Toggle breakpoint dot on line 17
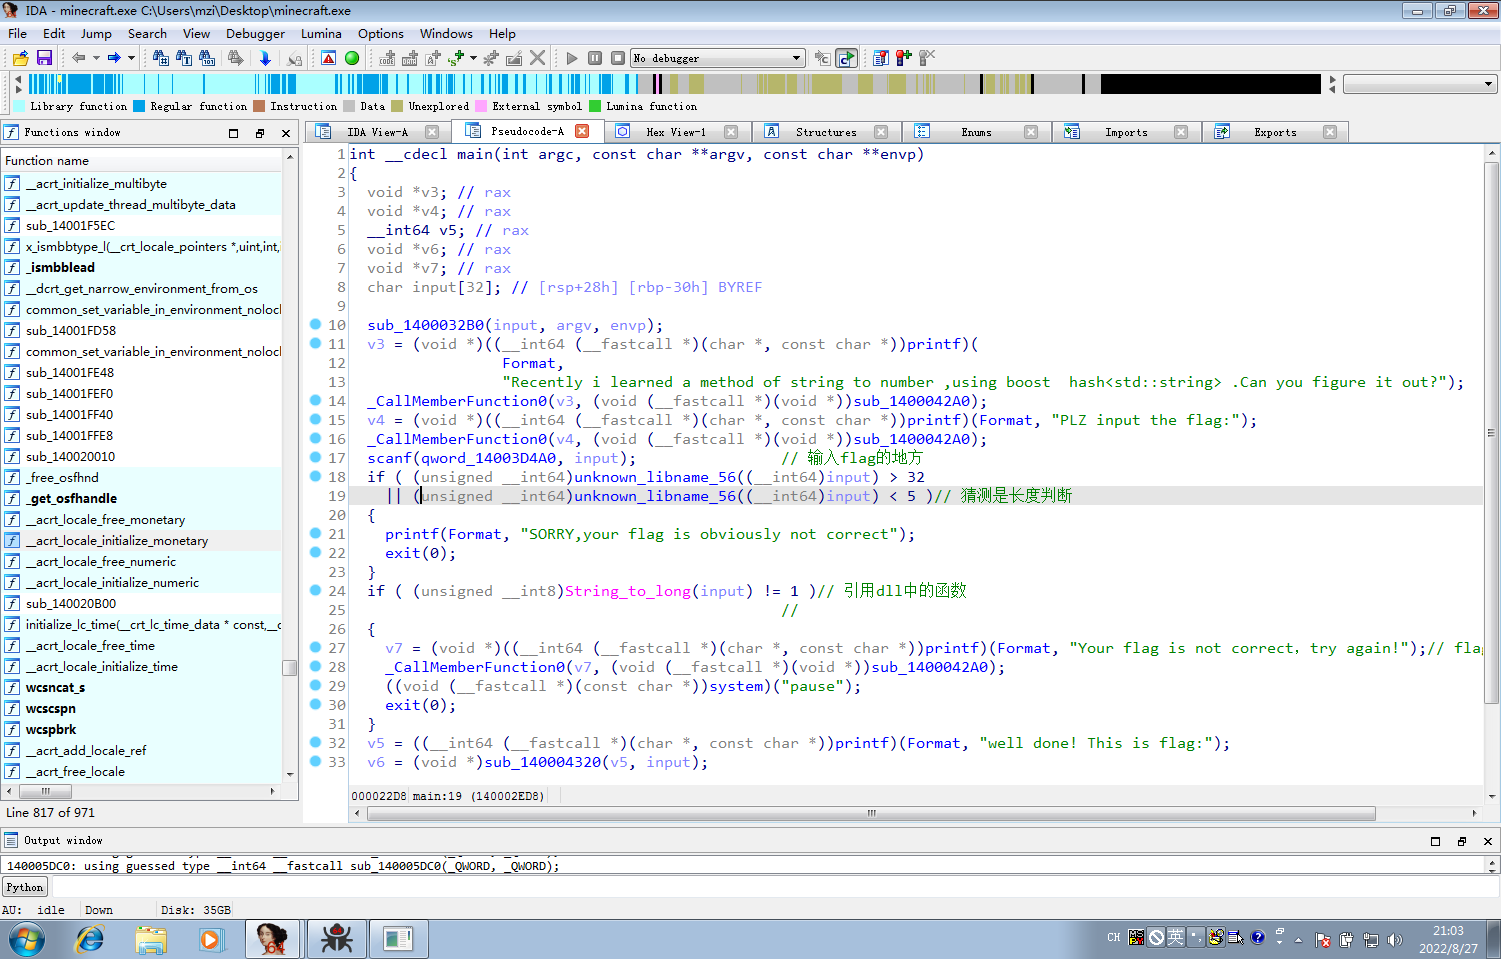The height and width of the screenshot is (959, 1501). (x=315, y=457)
